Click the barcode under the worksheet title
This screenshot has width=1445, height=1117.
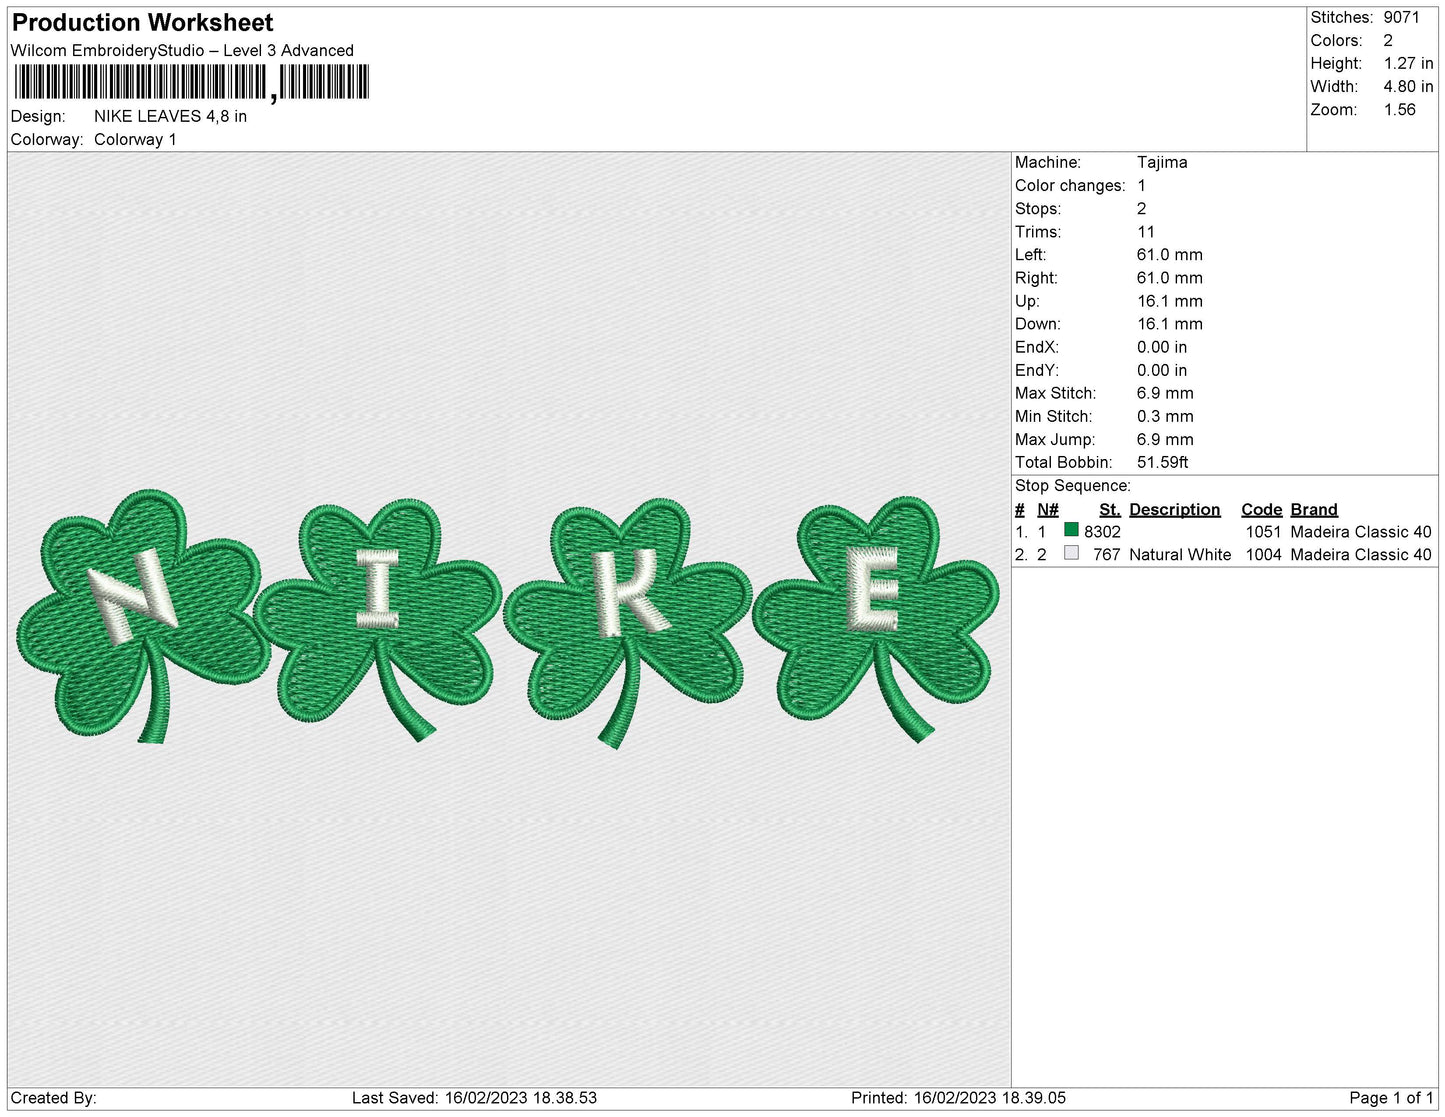click(191, 83)
